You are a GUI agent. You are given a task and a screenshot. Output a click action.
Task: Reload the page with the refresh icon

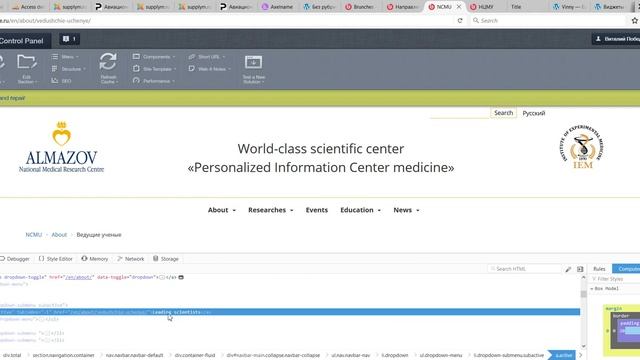coord(460,20)
